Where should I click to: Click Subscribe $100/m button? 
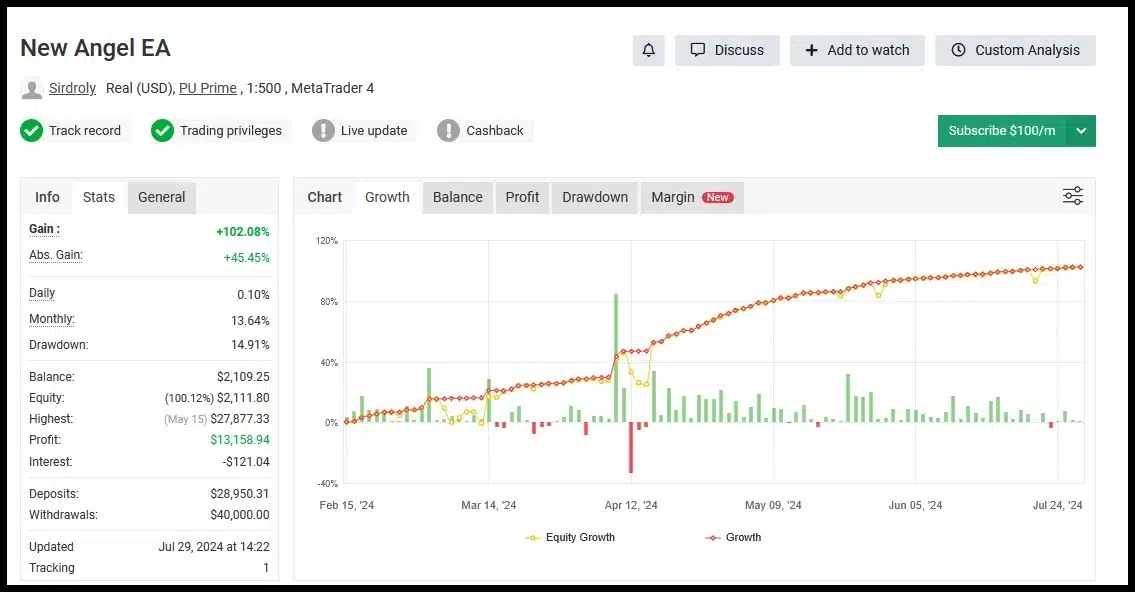pos(1001,131)
